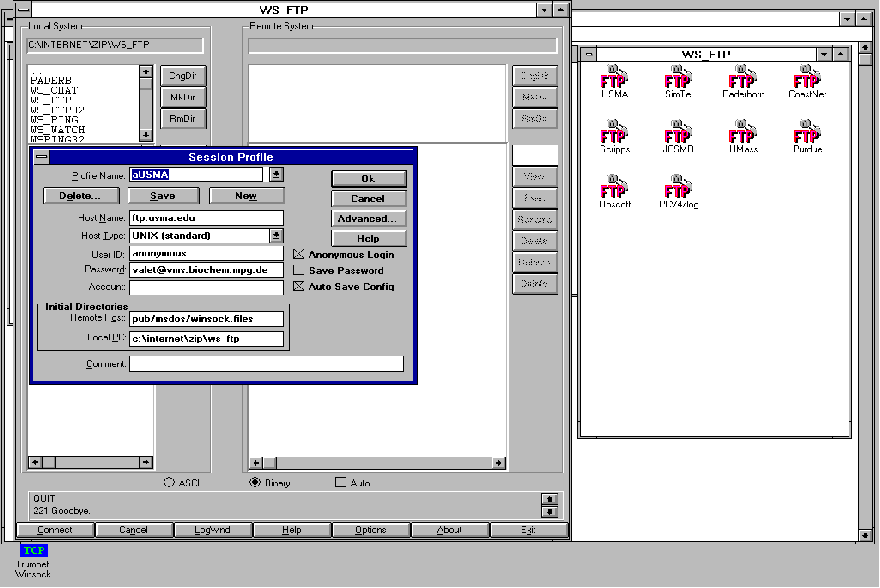
Task: Select the ASCII transfer mode radio button
Action: 169,483
